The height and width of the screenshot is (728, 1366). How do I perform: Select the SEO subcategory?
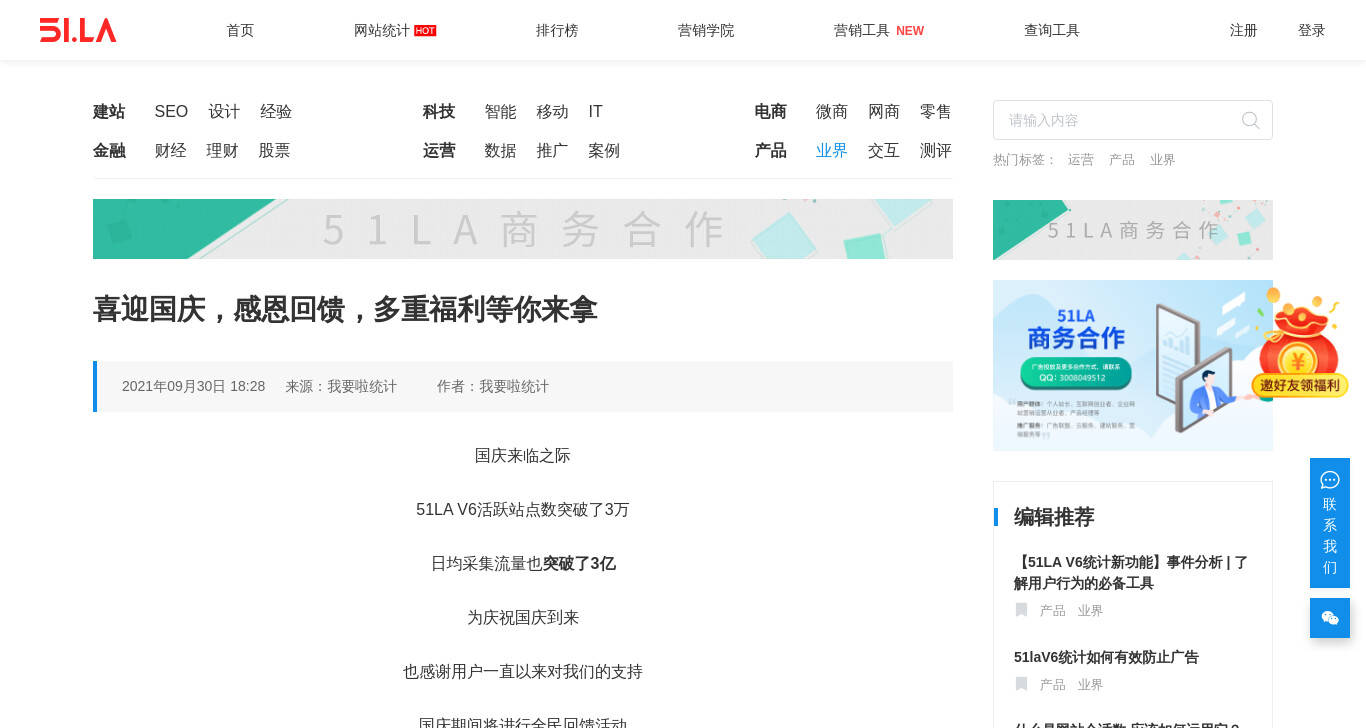coord(171,112)
